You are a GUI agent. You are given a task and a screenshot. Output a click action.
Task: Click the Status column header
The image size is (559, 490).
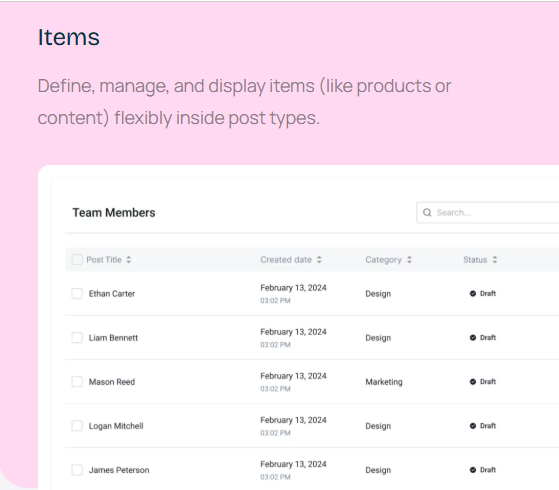click(475, 260)
